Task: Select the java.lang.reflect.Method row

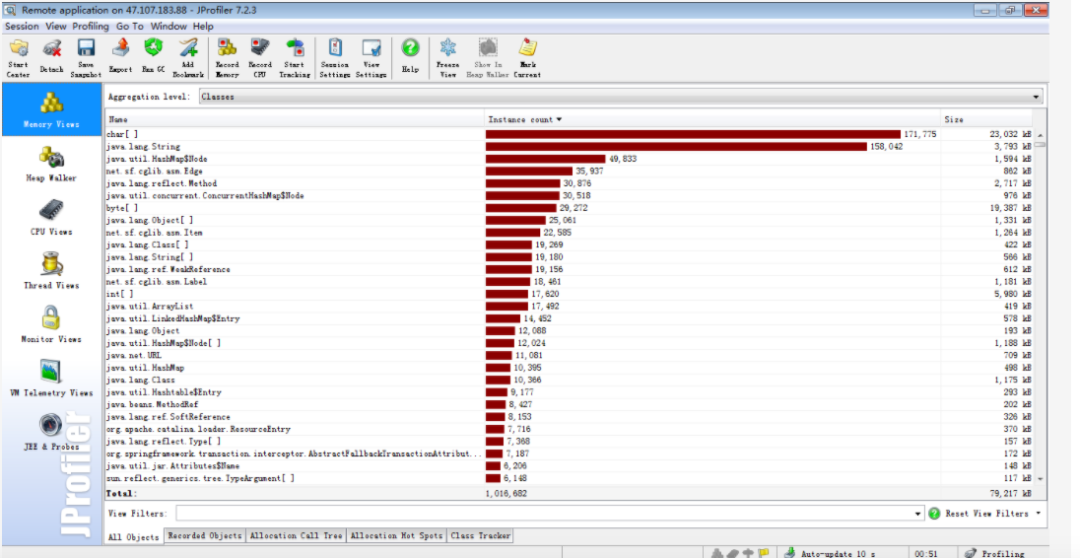Action: point(569,183)
